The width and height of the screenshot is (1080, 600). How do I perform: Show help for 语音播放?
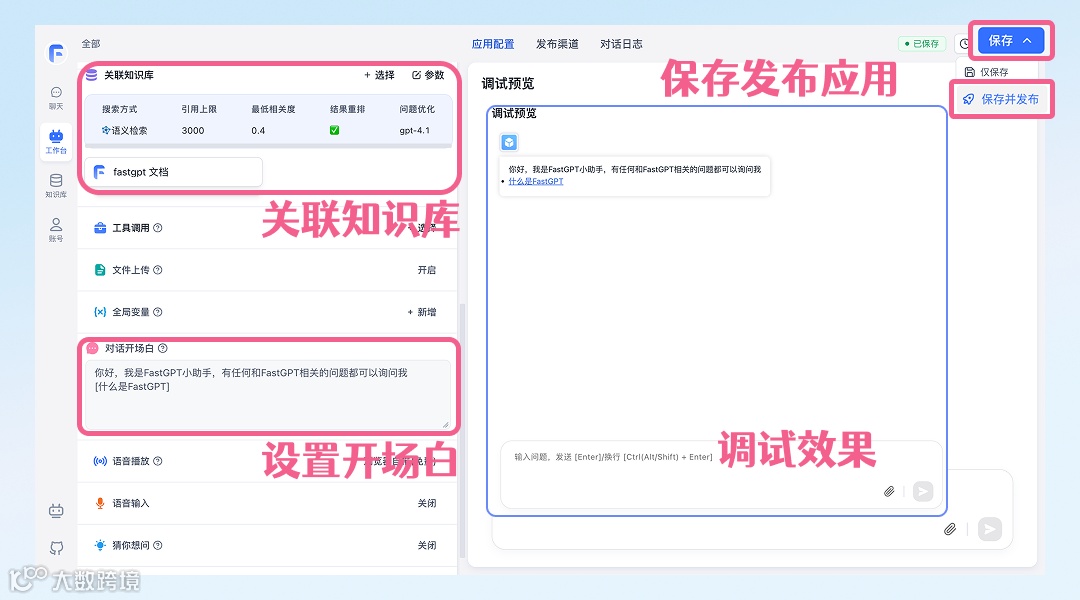[x=158, y=461]
